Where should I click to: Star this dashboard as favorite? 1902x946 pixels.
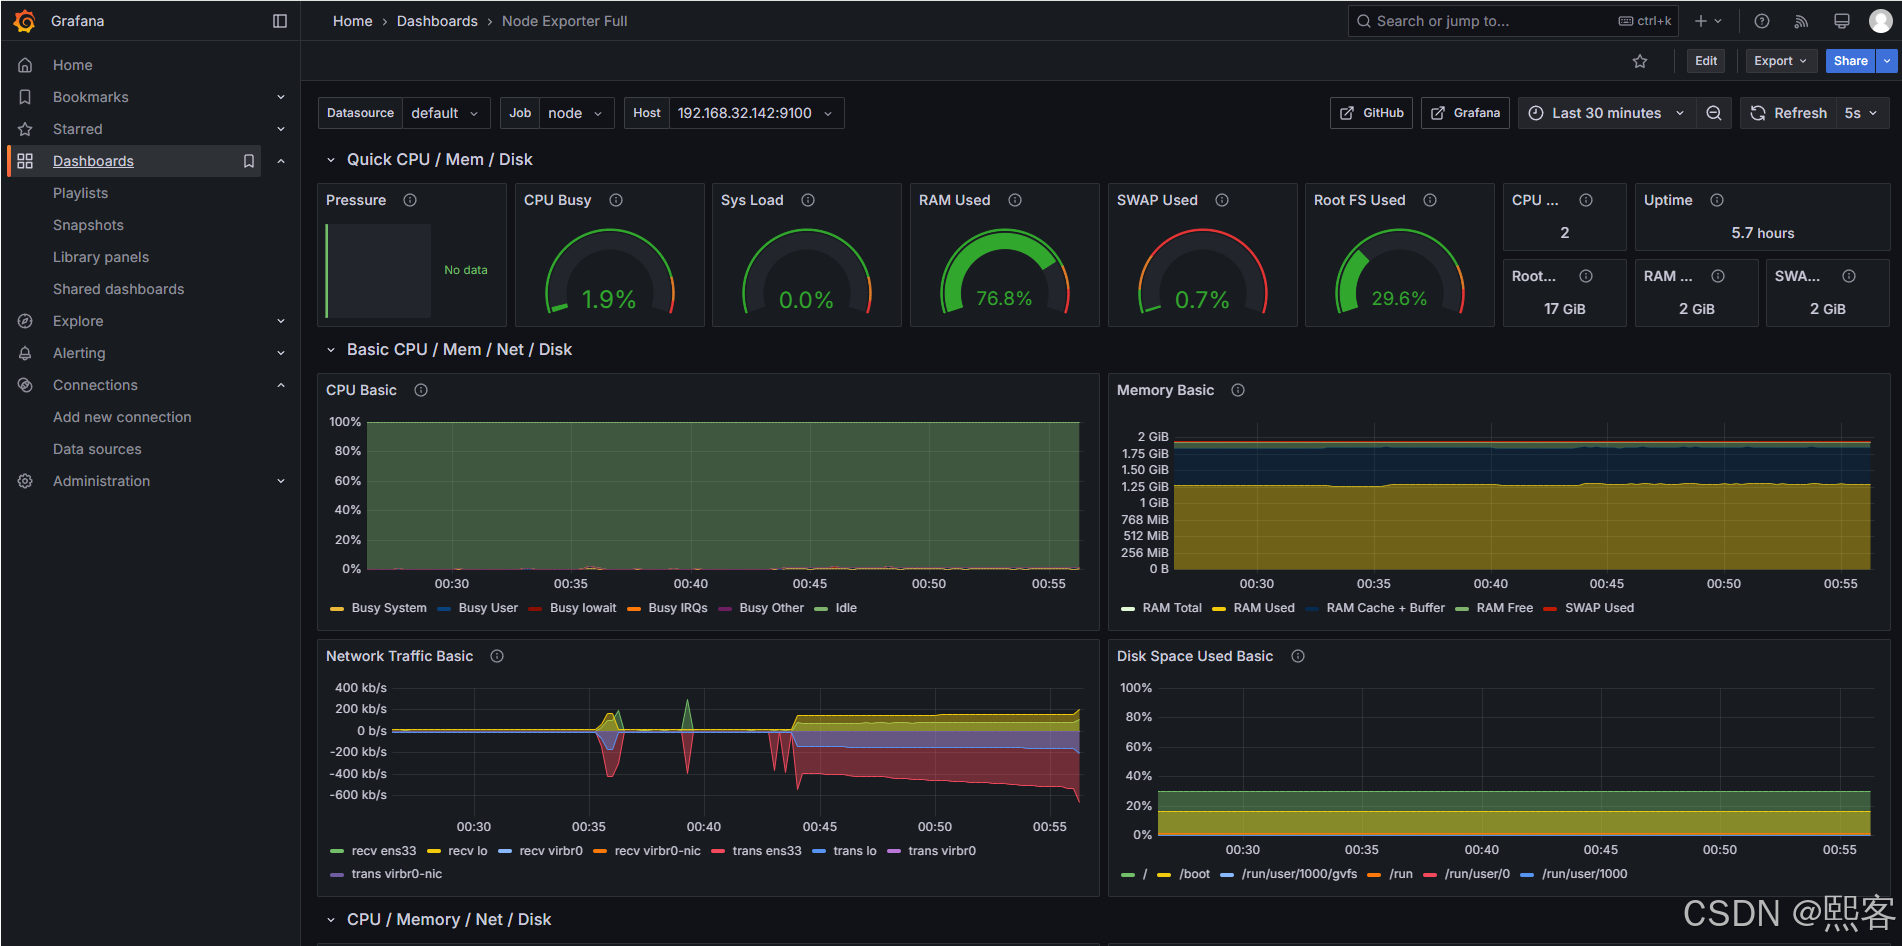point(1640,61)
